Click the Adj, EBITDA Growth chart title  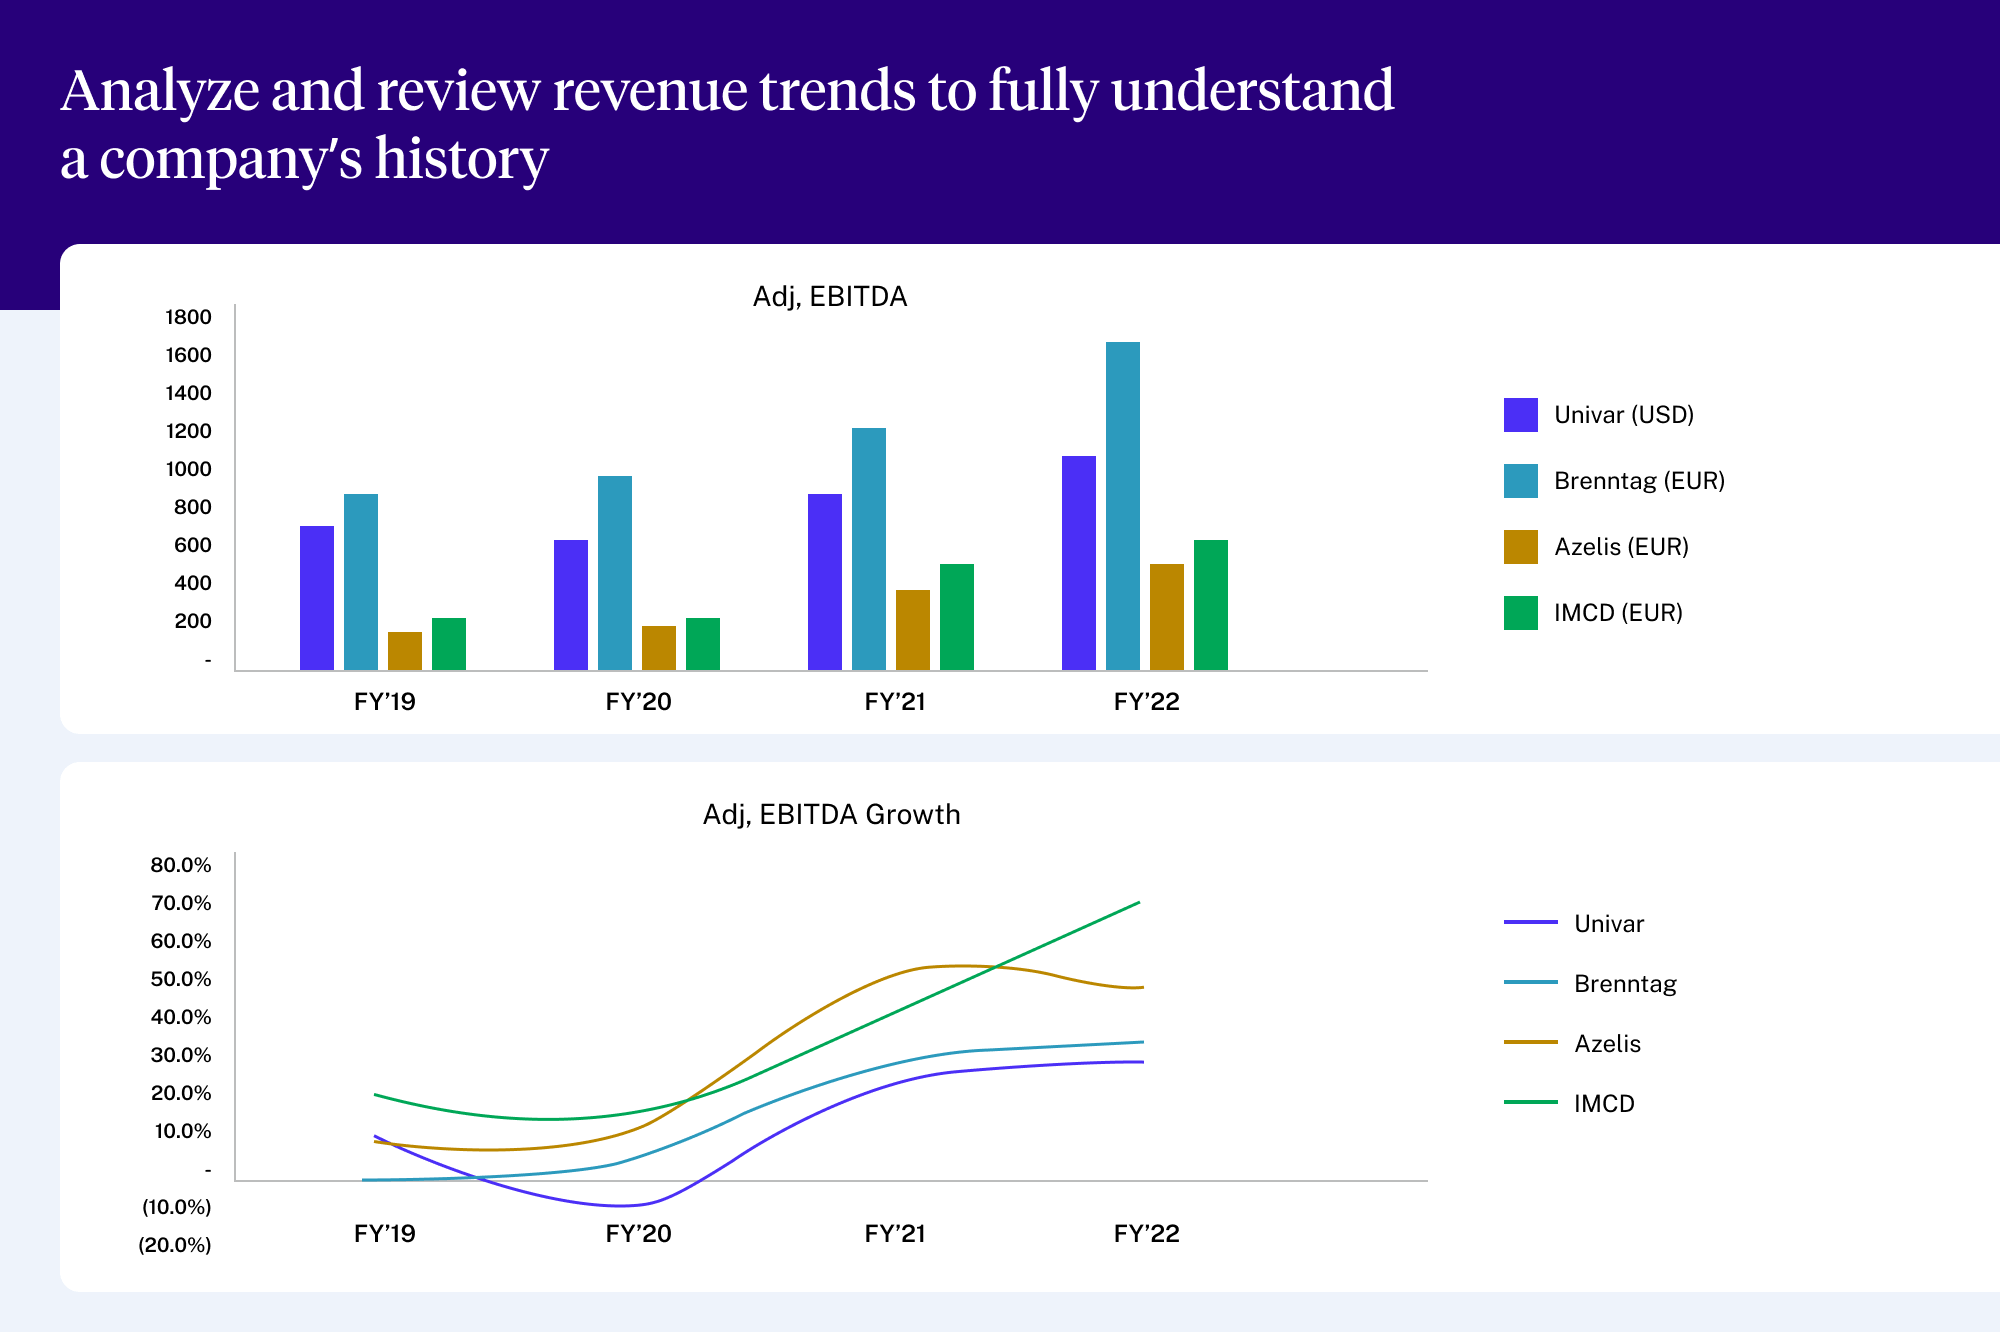tap(831, 815)
